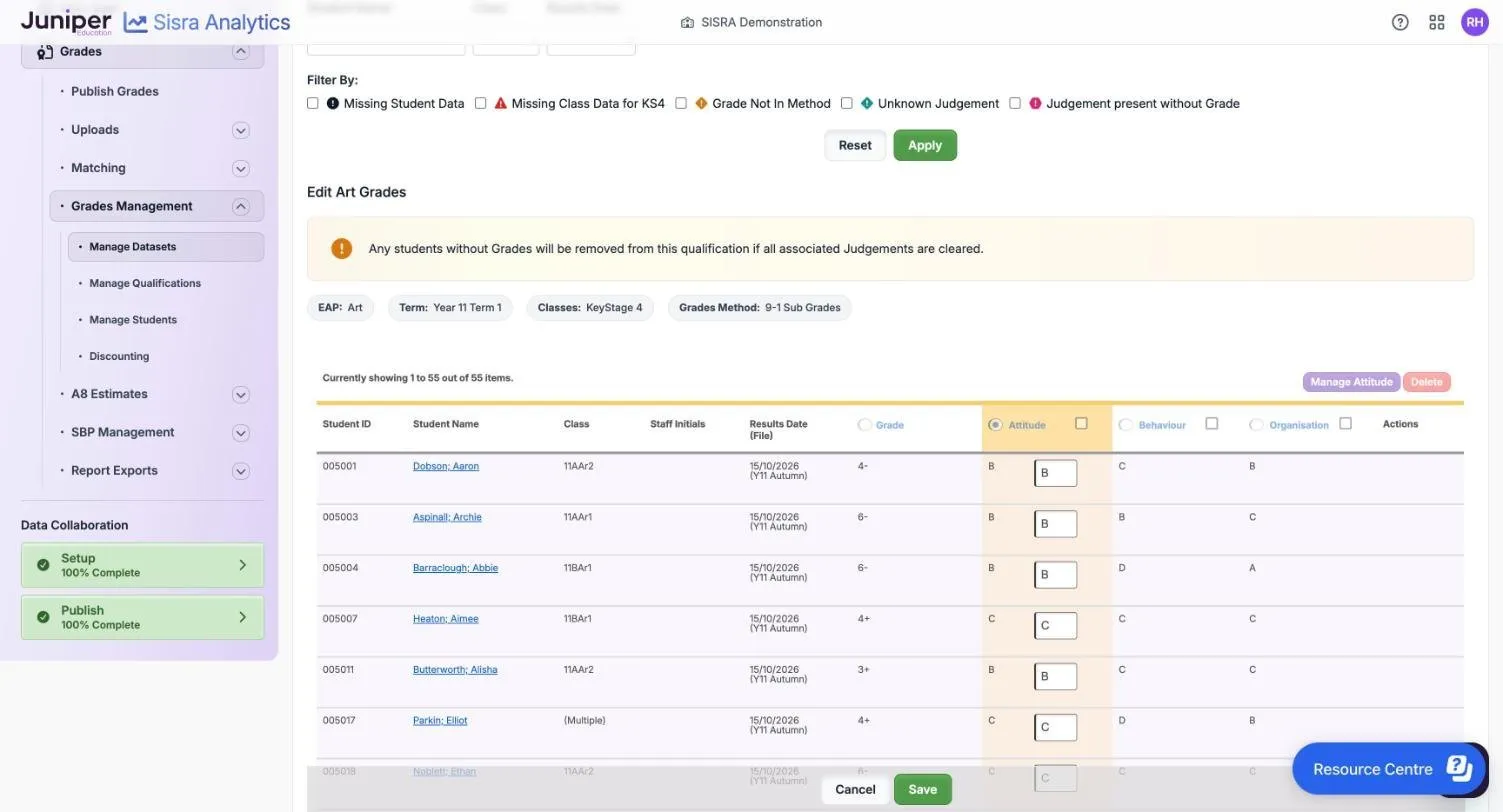Collapse the Grades Management section
The image size is (1503, 812).
click(x=240, y=206)
